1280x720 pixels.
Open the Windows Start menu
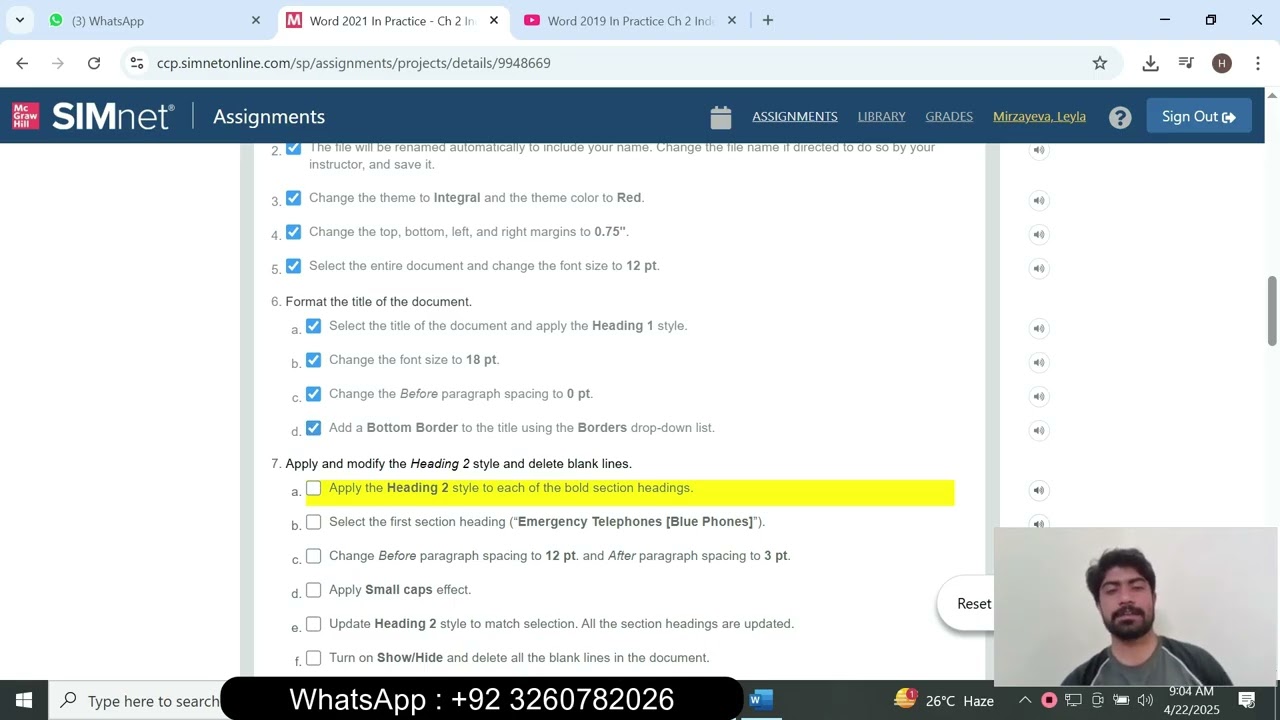point(24,700)
